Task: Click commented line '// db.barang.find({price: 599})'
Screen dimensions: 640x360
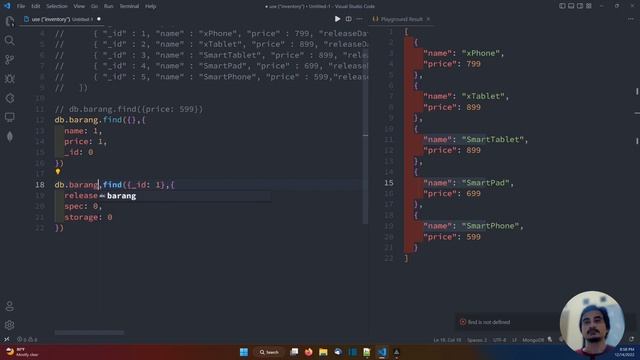Action: (129, 109)
